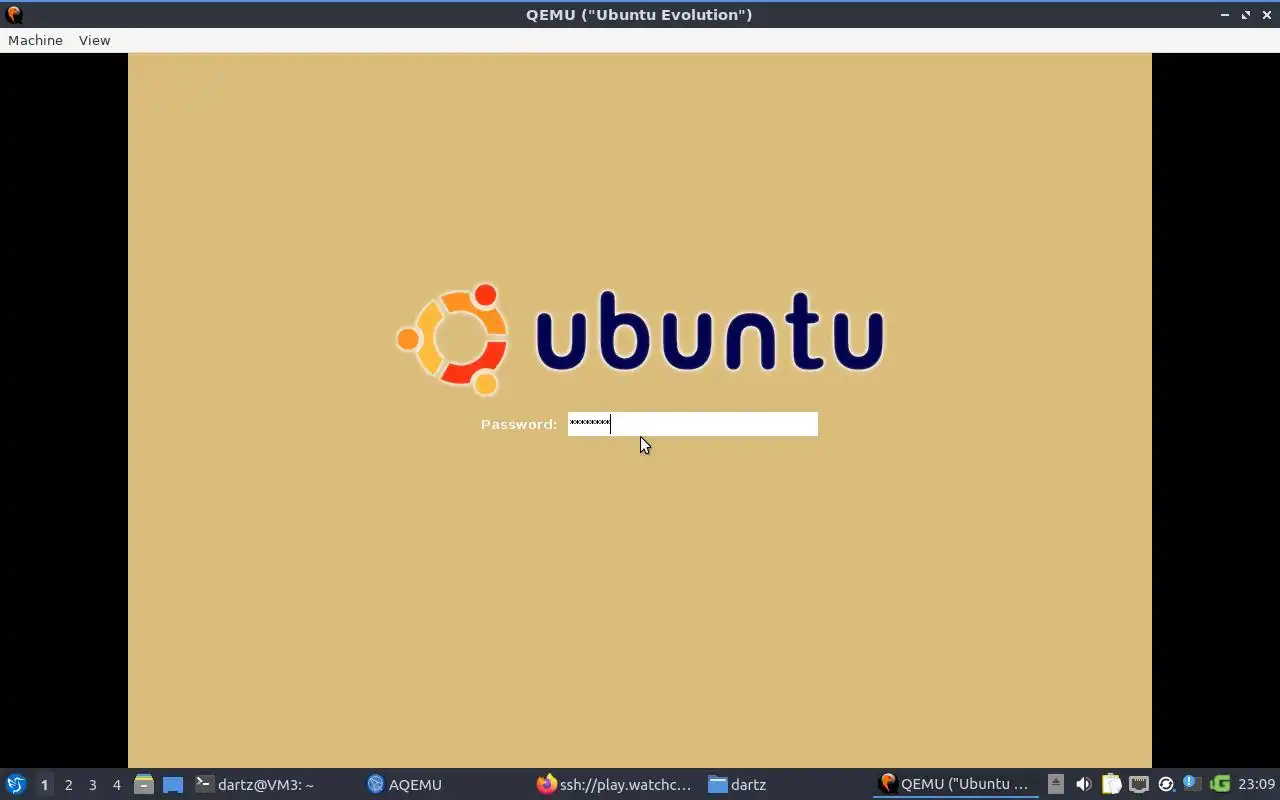Open the clipboard manager tray icon

tap(1111, 784)
